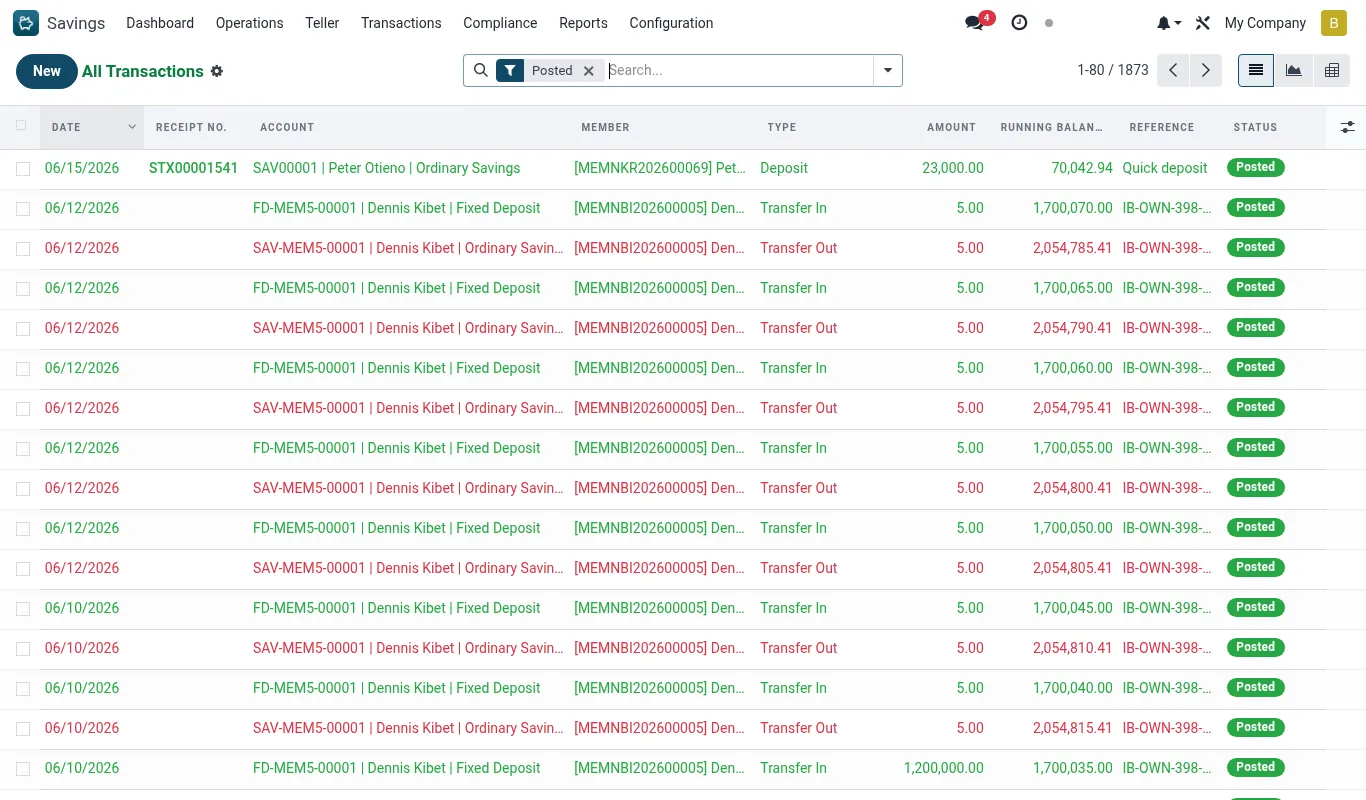Click SAV00001 Peter Otieno Ordinary Savings account
1366x800 pixels.
pyautogui.click(x=386, y=168)
